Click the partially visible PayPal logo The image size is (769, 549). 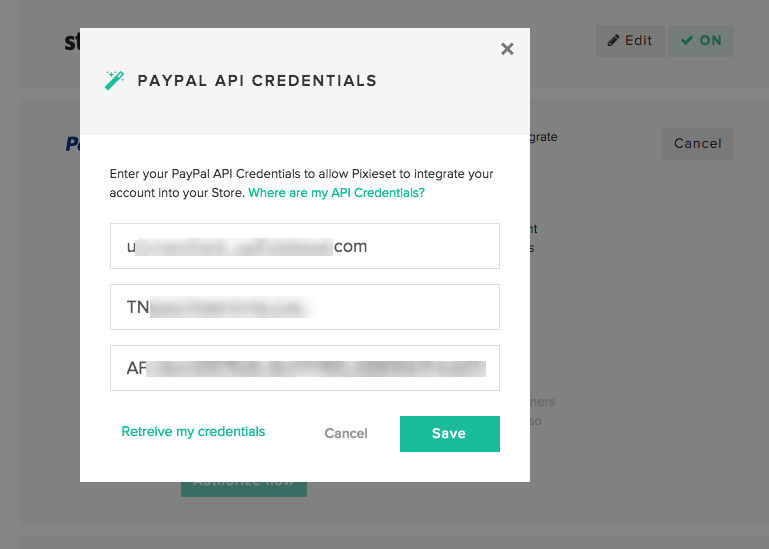(73, 144)
